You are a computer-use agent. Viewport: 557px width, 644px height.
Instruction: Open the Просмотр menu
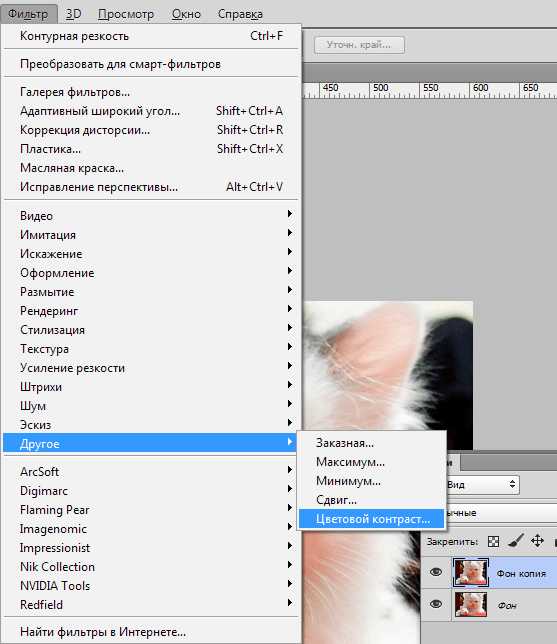tap(126, 14)
